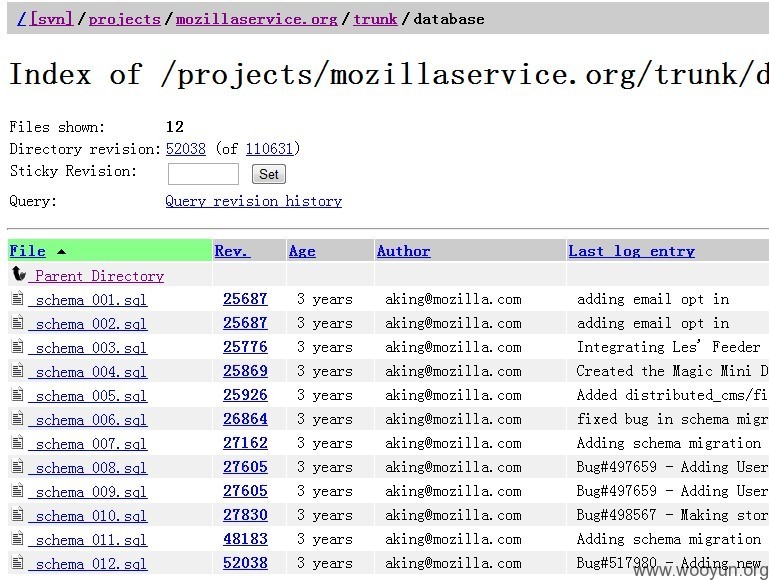This screenshot has height=580, width=769.
Task: Click the Set sticky revision button
Action: pos(269,174)
